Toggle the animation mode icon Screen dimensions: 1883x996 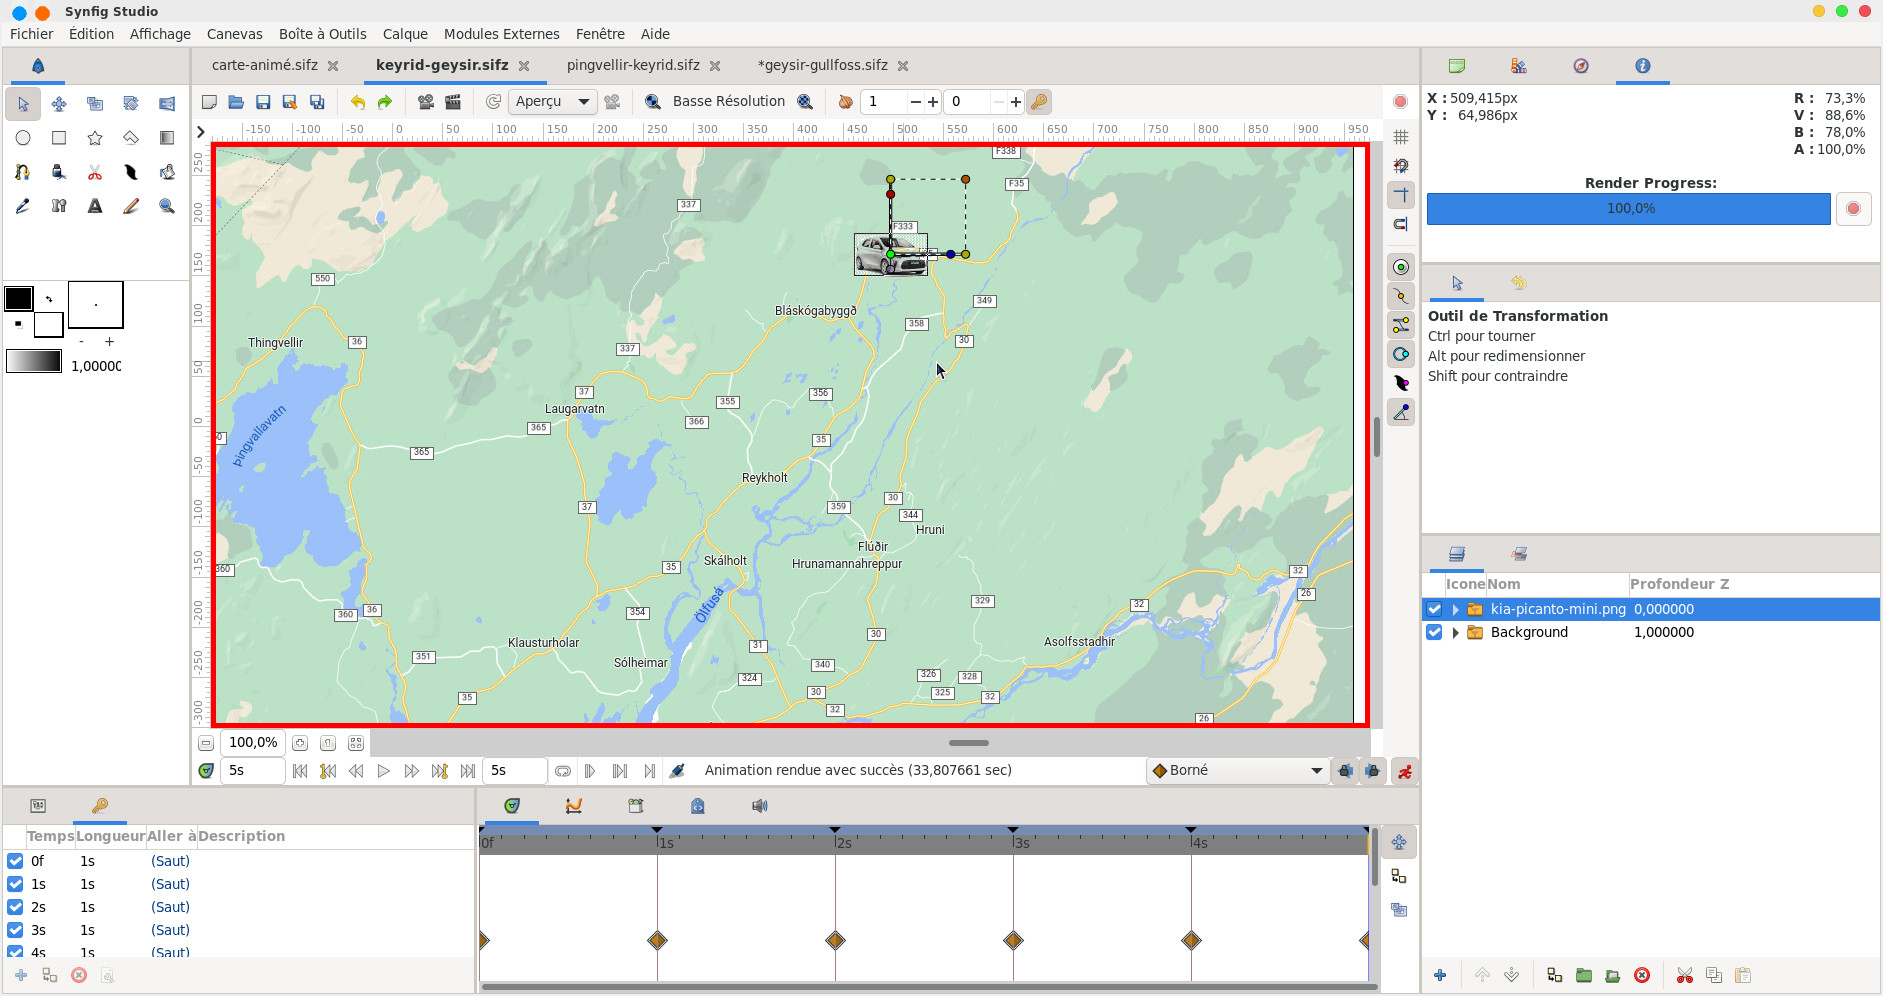coord(1405,771)
